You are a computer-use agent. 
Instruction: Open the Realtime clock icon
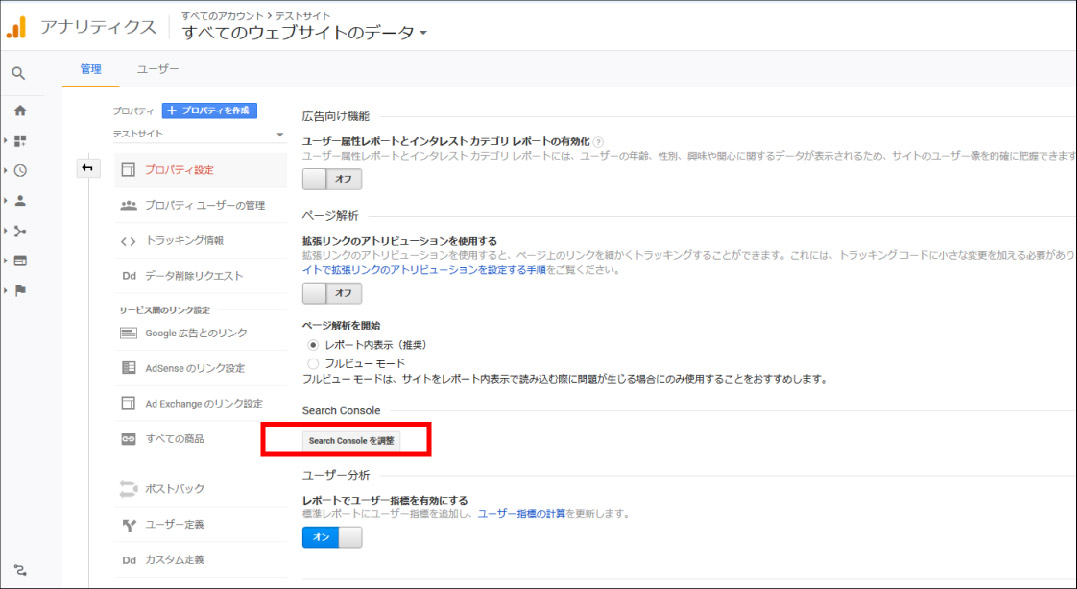[20, 171]
